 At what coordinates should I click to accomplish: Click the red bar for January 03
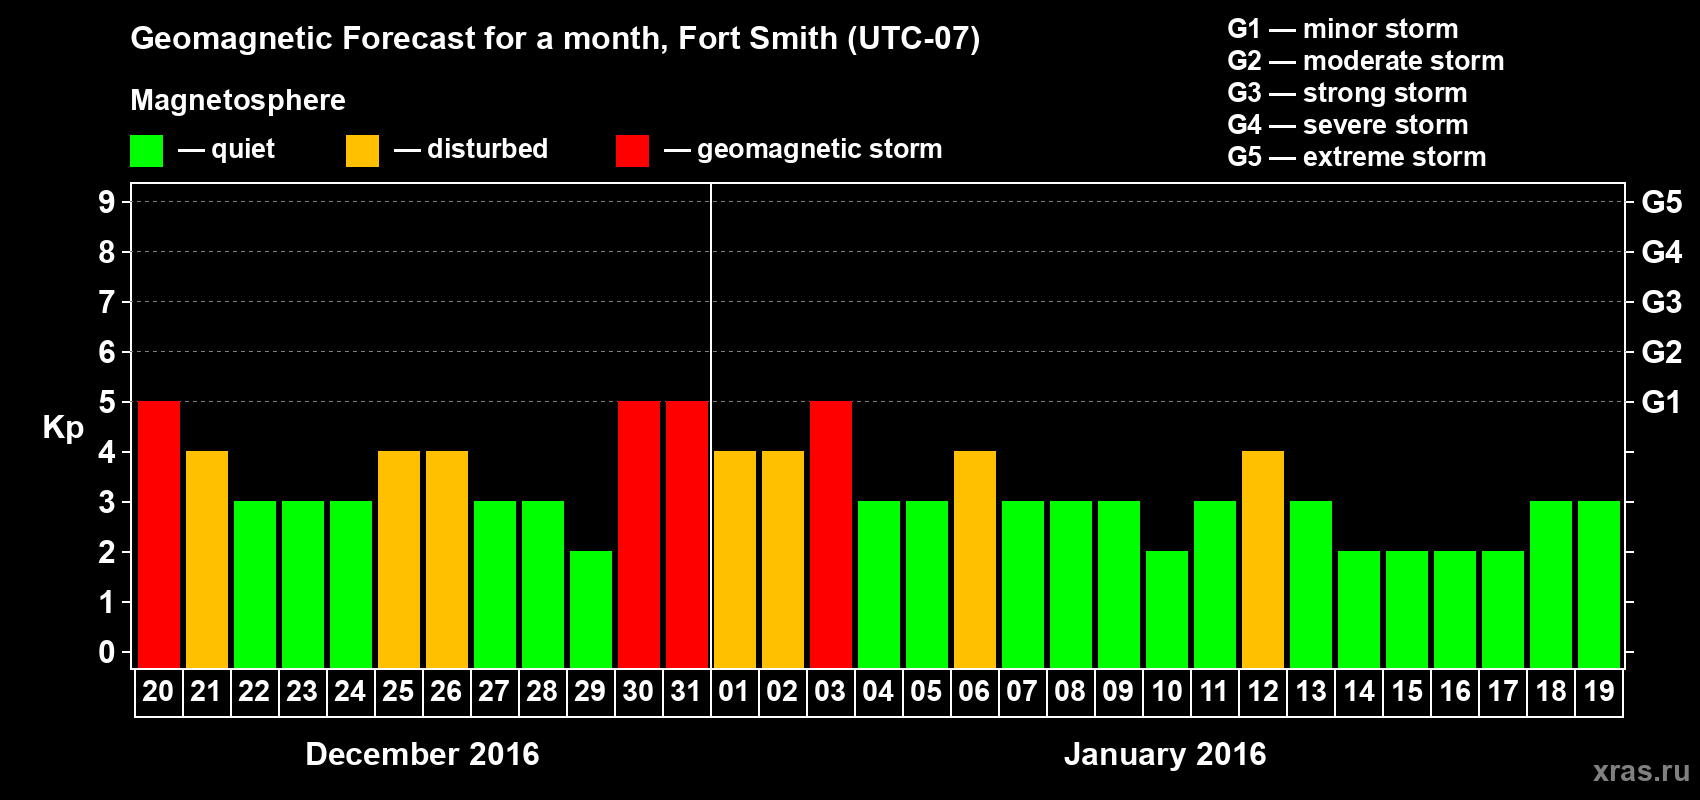tap(831, 534)
